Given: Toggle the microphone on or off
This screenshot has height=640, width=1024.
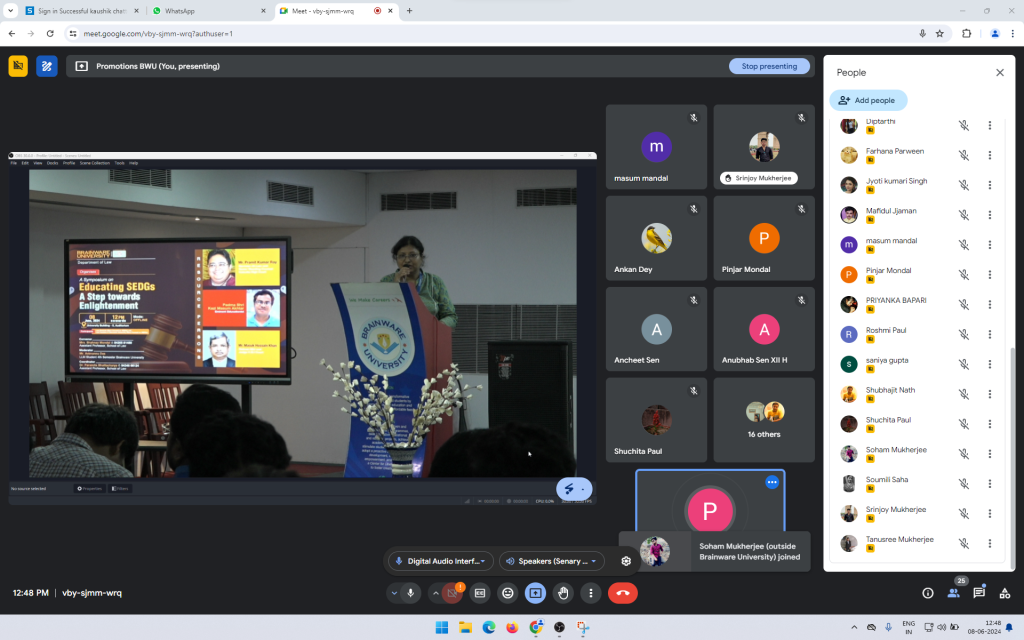Looking at the screenshot, I should coord(411,593).
